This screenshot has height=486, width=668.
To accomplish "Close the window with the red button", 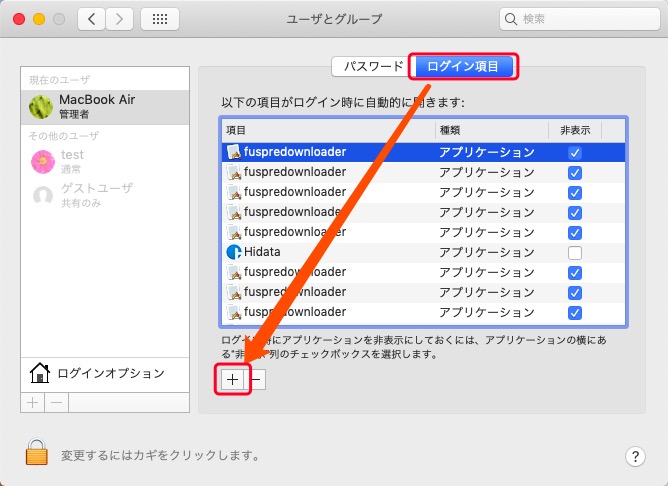I will [19, 19].
